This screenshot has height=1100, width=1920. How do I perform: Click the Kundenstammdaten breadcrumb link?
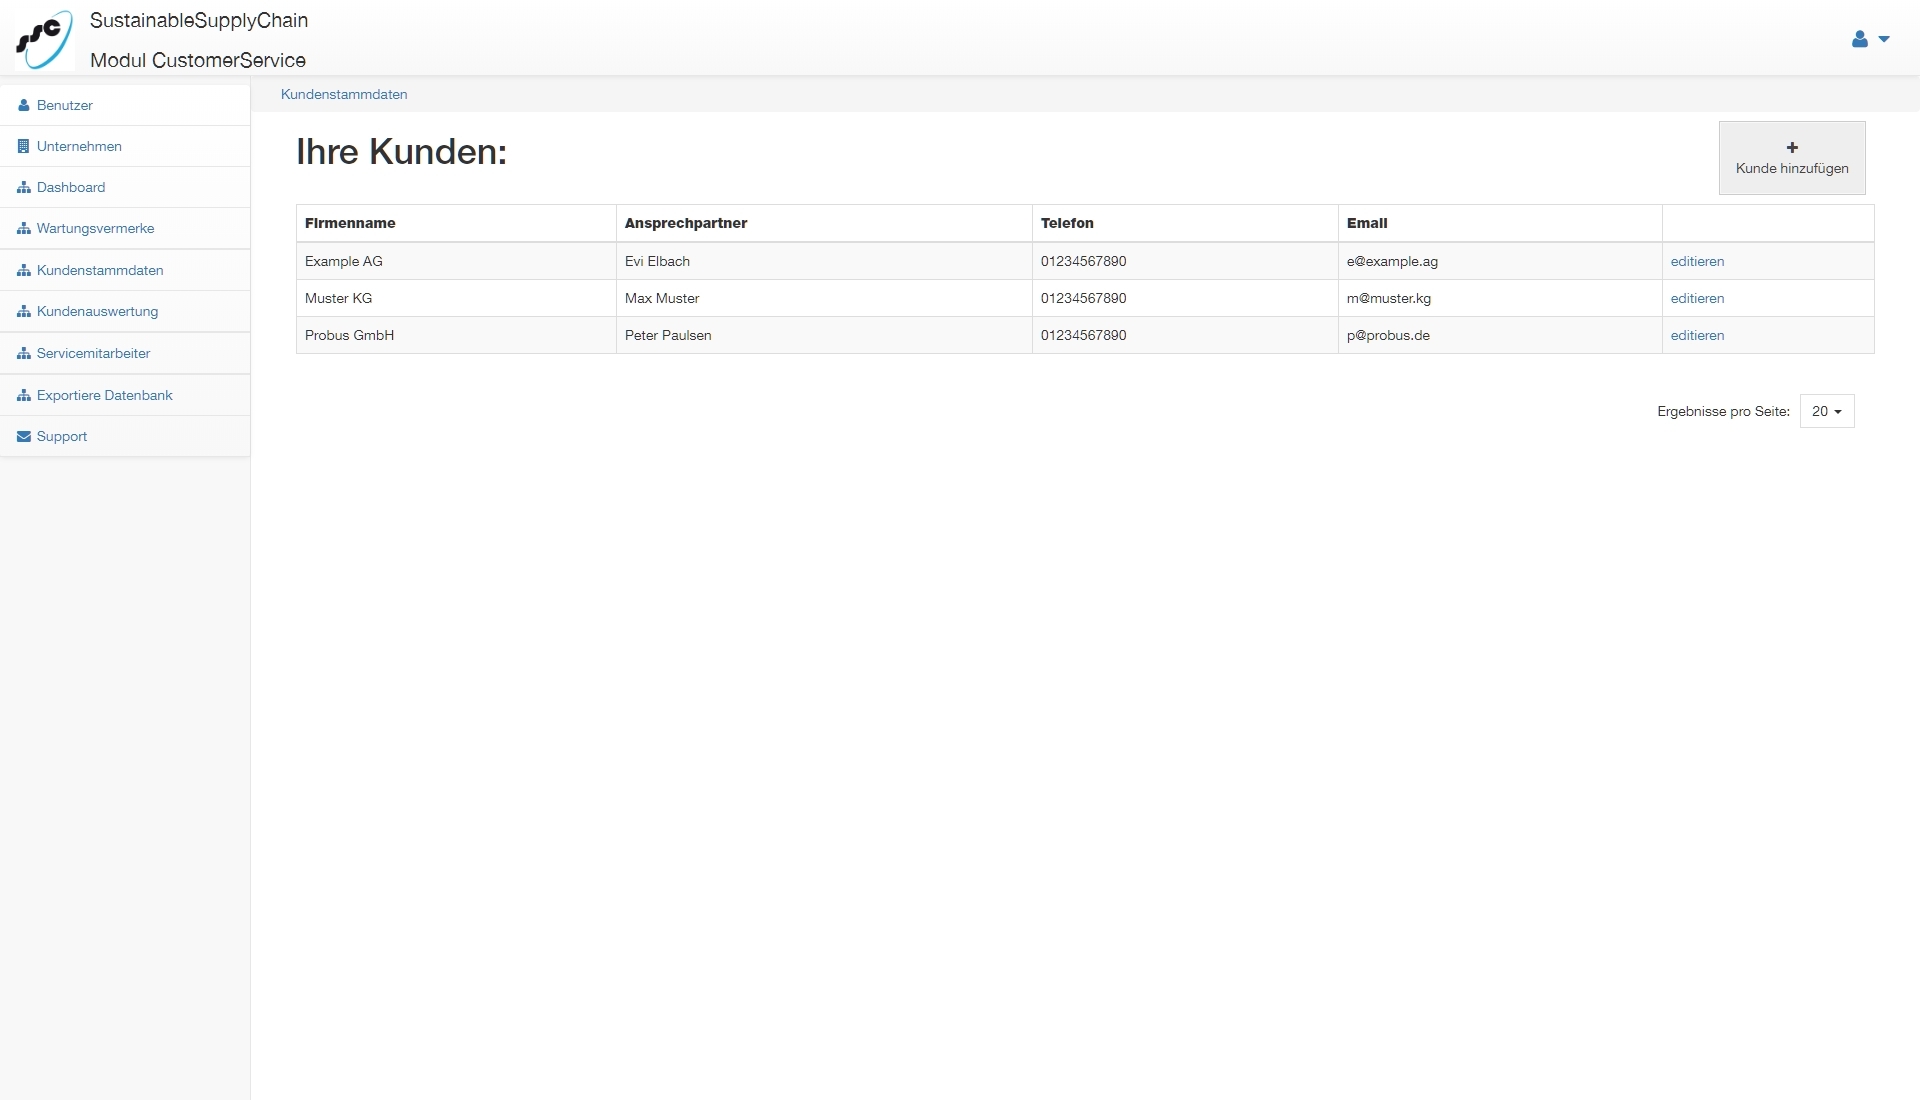(x=344, y=94)
